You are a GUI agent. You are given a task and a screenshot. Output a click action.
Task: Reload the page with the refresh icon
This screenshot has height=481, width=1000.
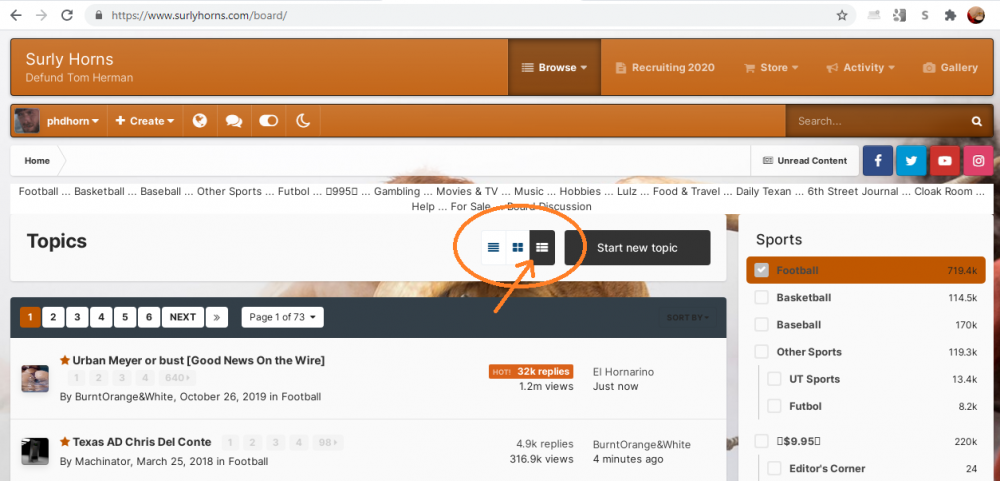[67, 15]
